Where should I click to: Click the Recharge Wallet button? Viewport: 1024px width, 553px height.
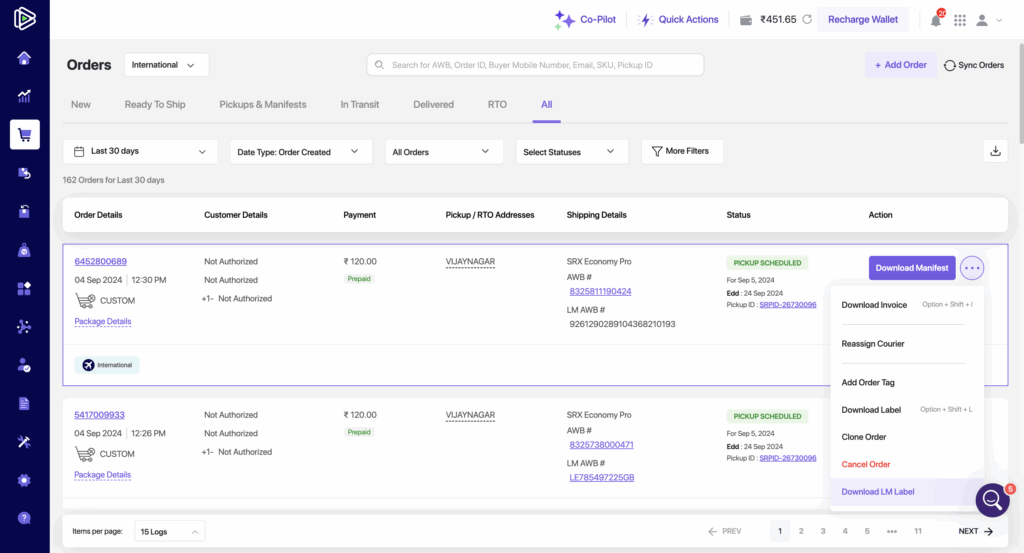pos(863,20)
